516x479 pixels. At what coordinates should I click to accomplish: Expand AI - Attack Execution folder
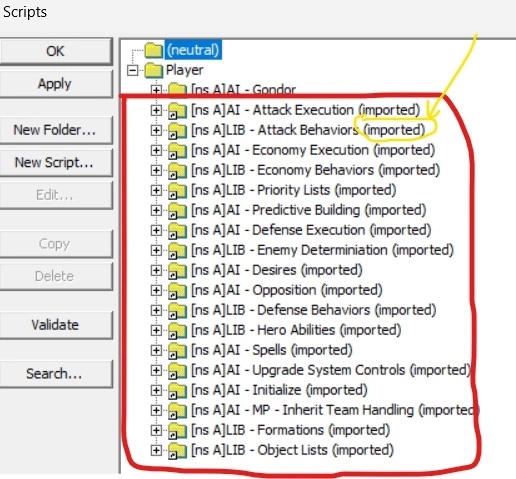point(156,110)
